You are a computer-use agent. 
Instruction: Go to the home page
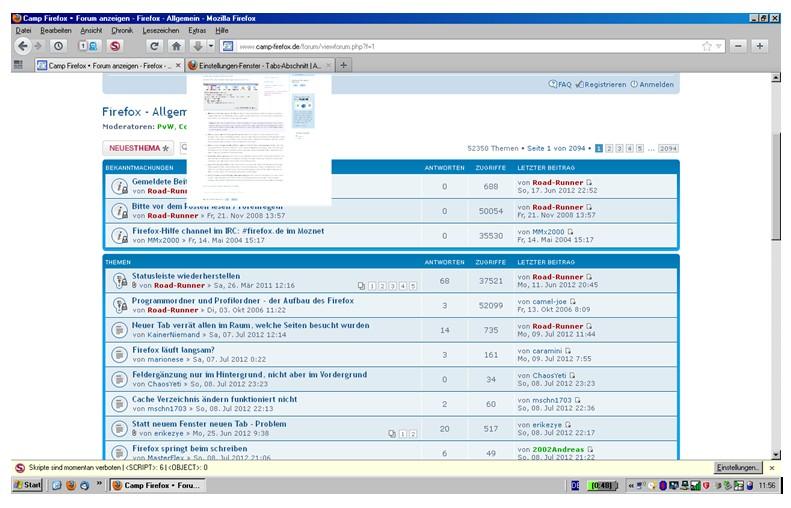point(176,46)
